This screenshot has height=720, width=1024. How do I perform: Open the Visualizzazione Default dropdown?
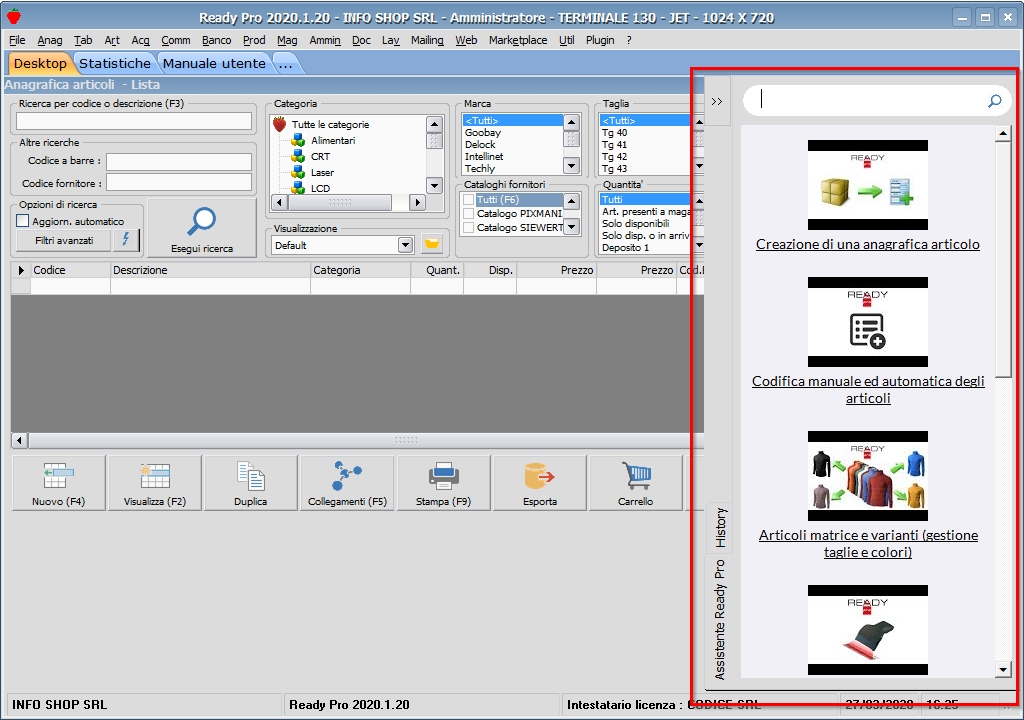click(406, 245)
